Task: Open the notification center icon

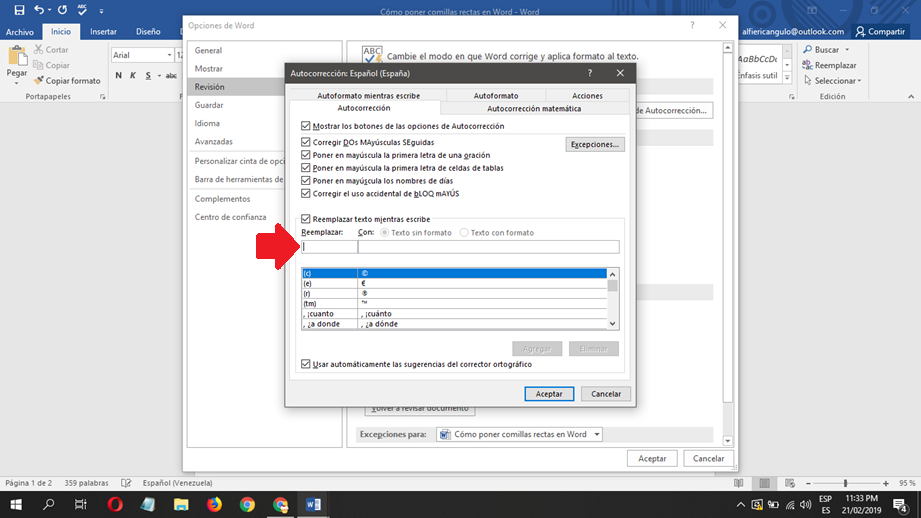Action: pos(900,504)
